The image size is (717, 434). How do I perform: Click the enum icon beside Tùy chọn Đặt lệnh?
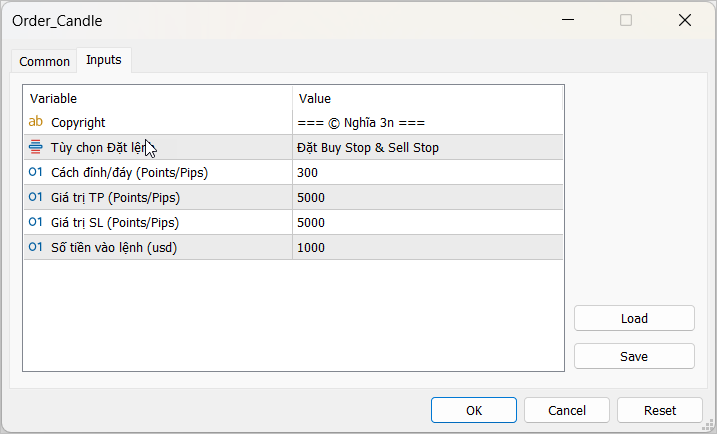[x=36, y=147]
